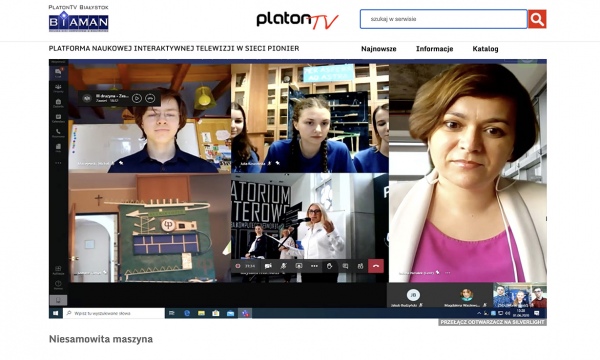Screen dimensions: 600x360
Task: Open Files icon in Teams sidebar
Action: [x=58, y=148]
